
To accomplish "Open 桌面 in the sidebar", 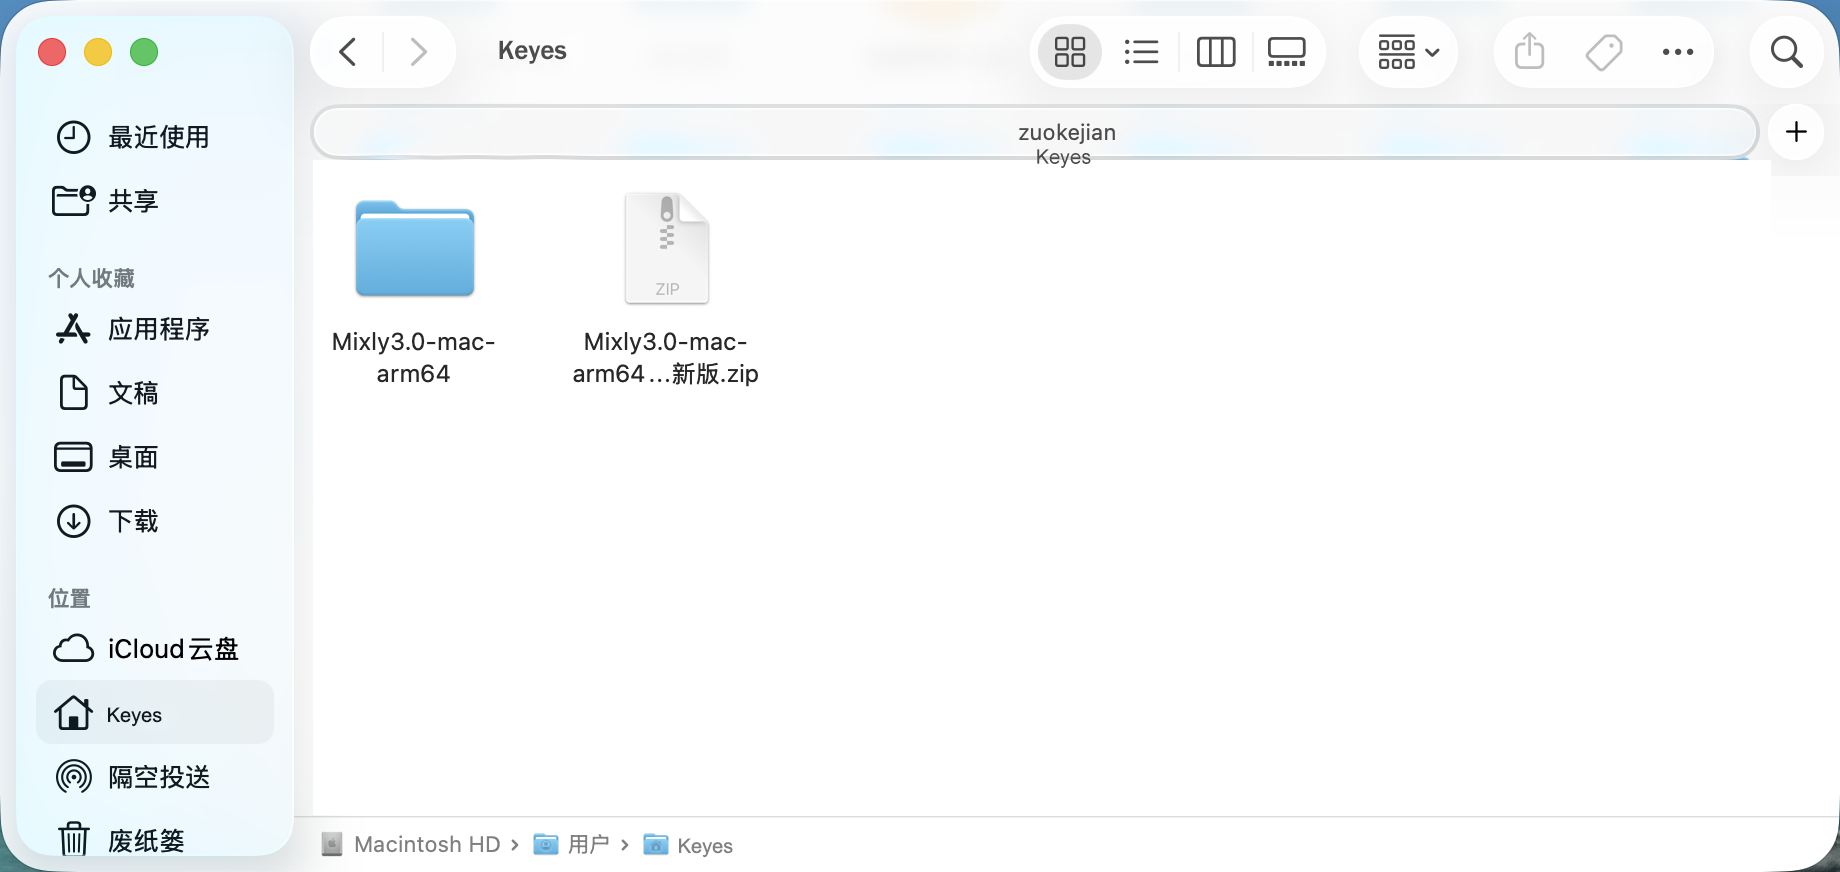I will pos(155,457).
